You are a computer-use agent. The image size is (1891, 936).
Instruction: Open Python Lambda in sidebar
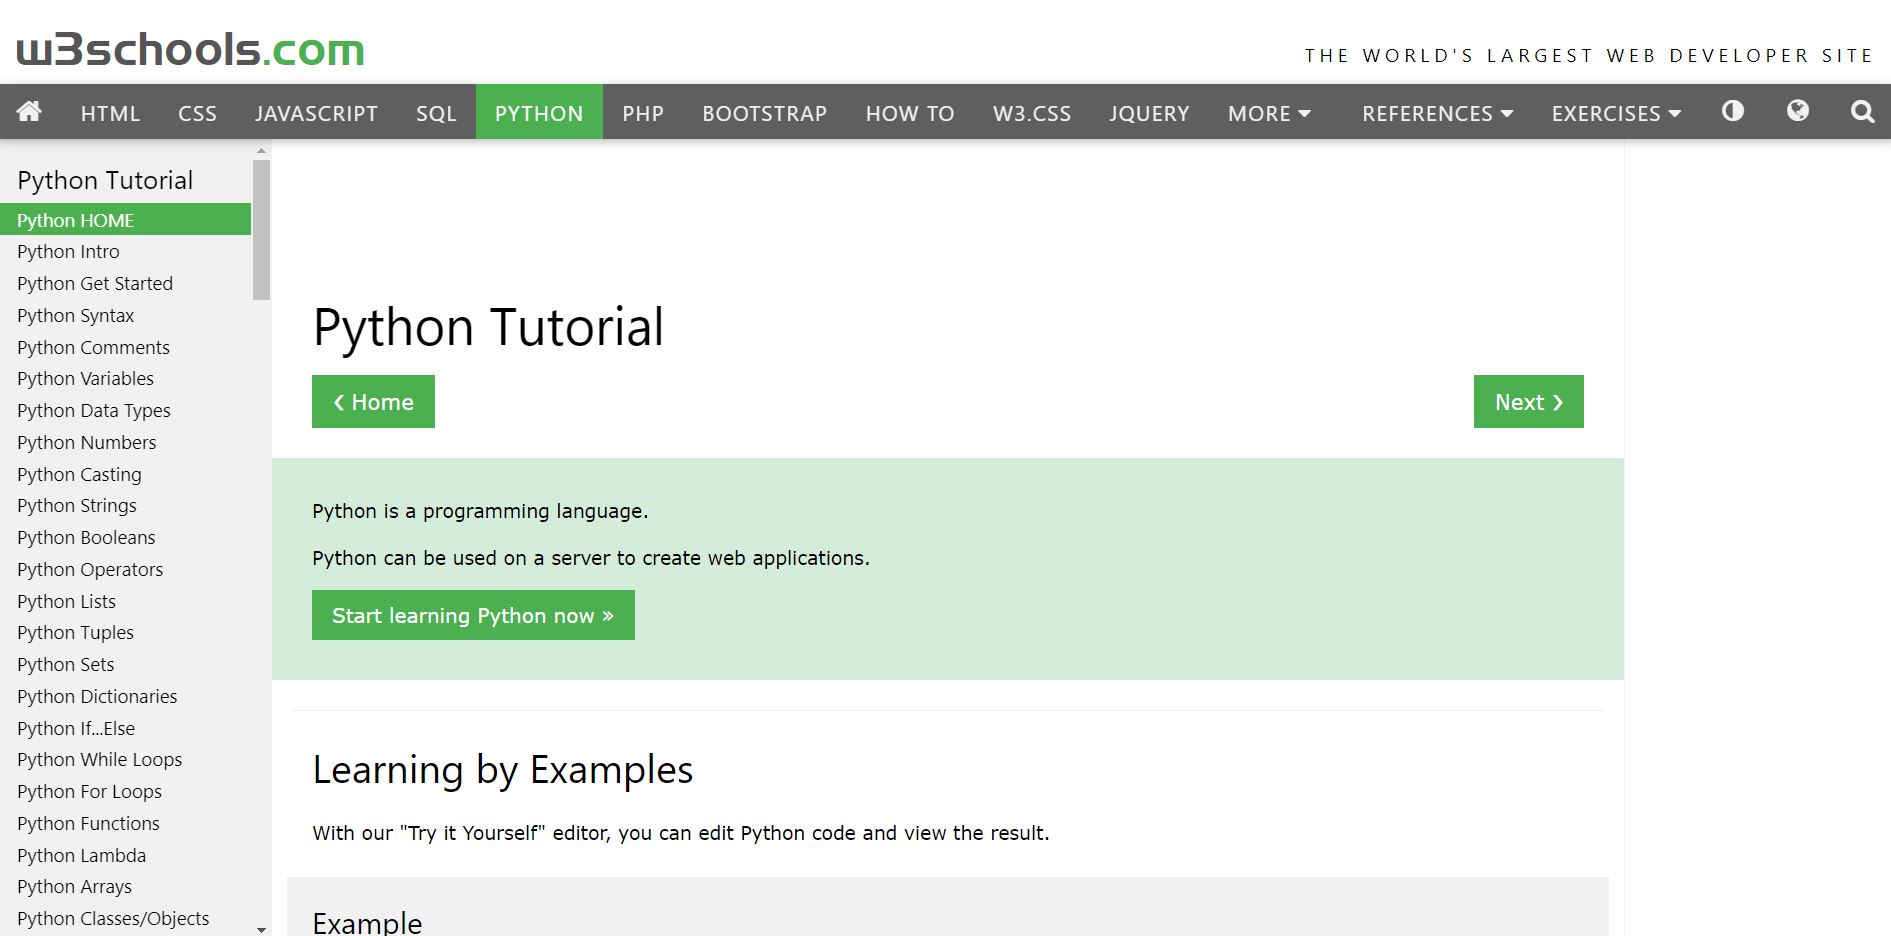81,855
